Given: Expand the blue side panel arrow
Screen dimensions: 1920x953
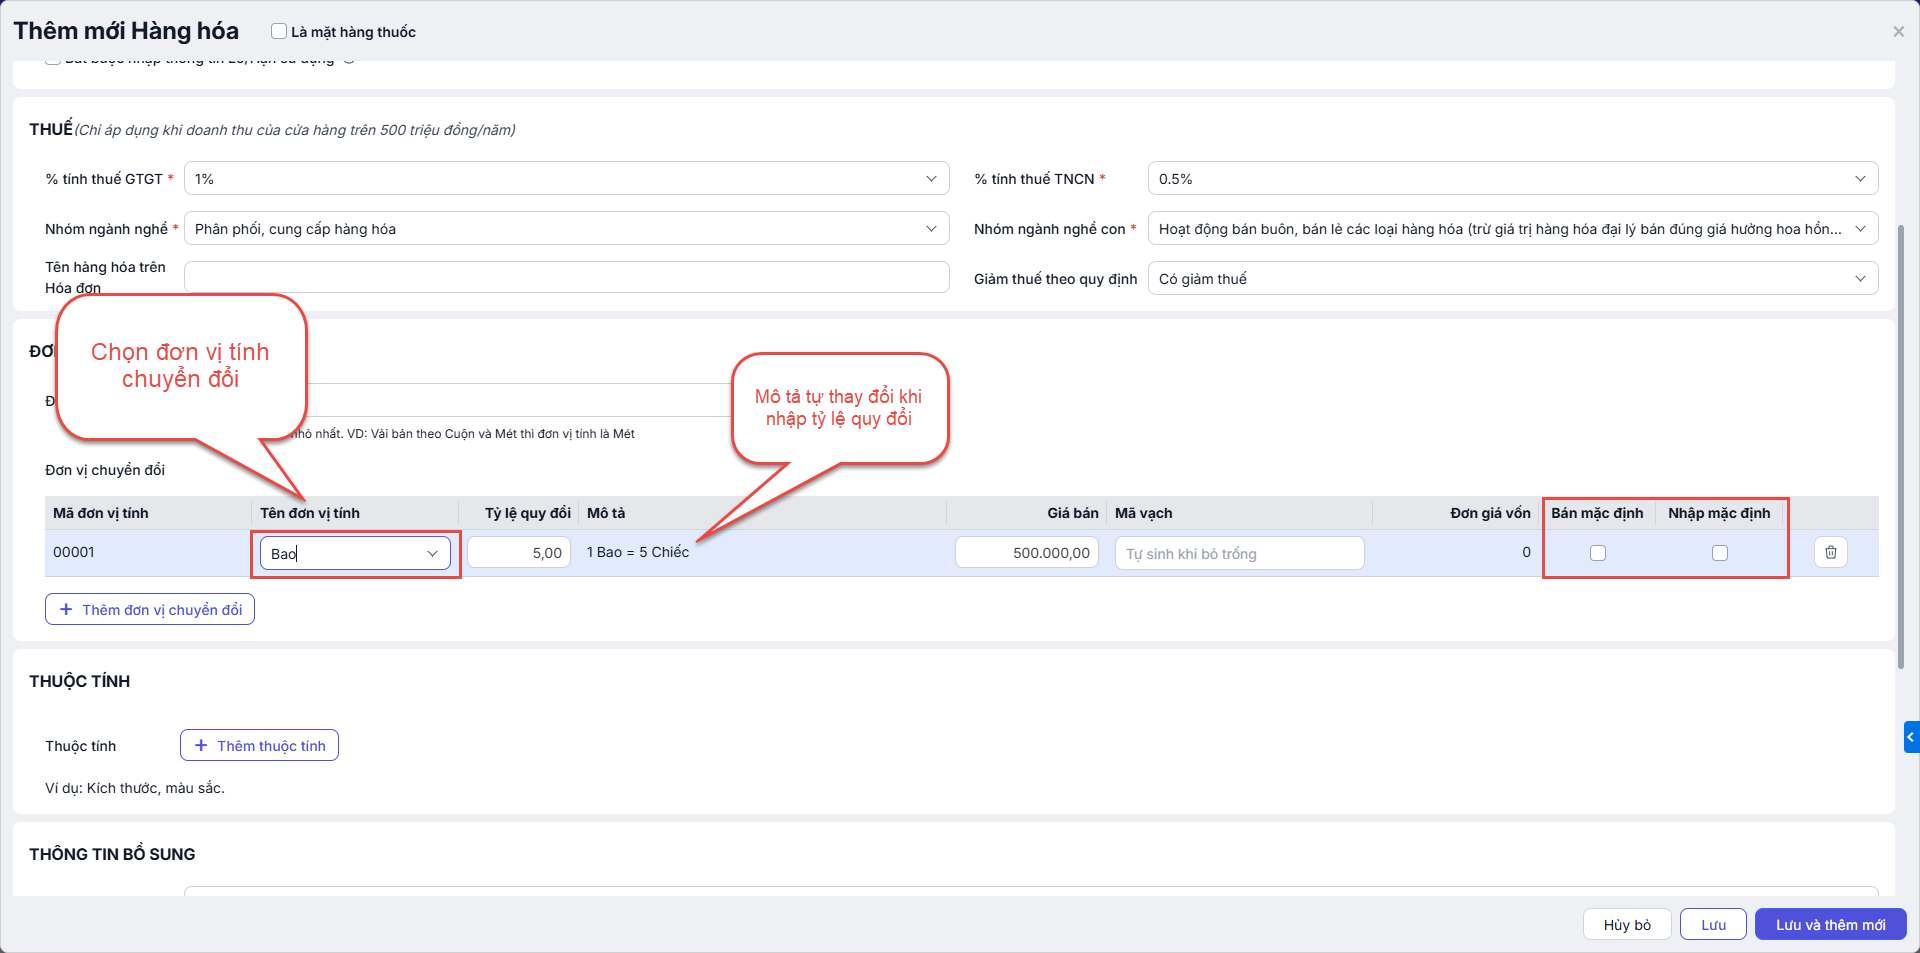Looking at the screenshot, I should click(1911, 737).
